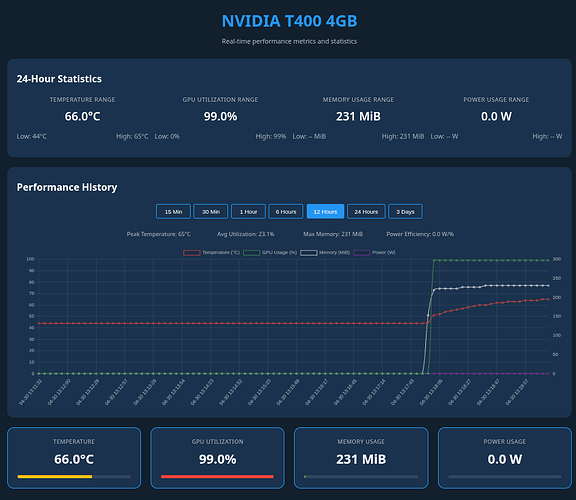Click the MEMORY USAGE card label at bottom
Image resolution: width=576 pixels, height=500 pixels.
(361, 442)
